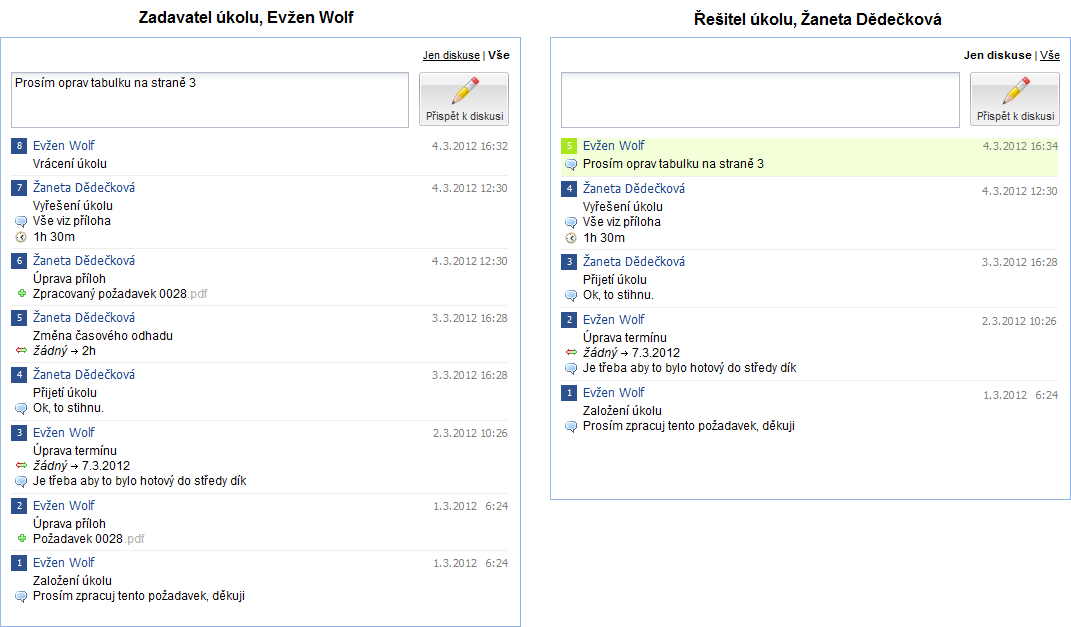
Task: Click the comment bubble beside 'Ok, to stihnu.' in left panel
Action: click(21, 408)
